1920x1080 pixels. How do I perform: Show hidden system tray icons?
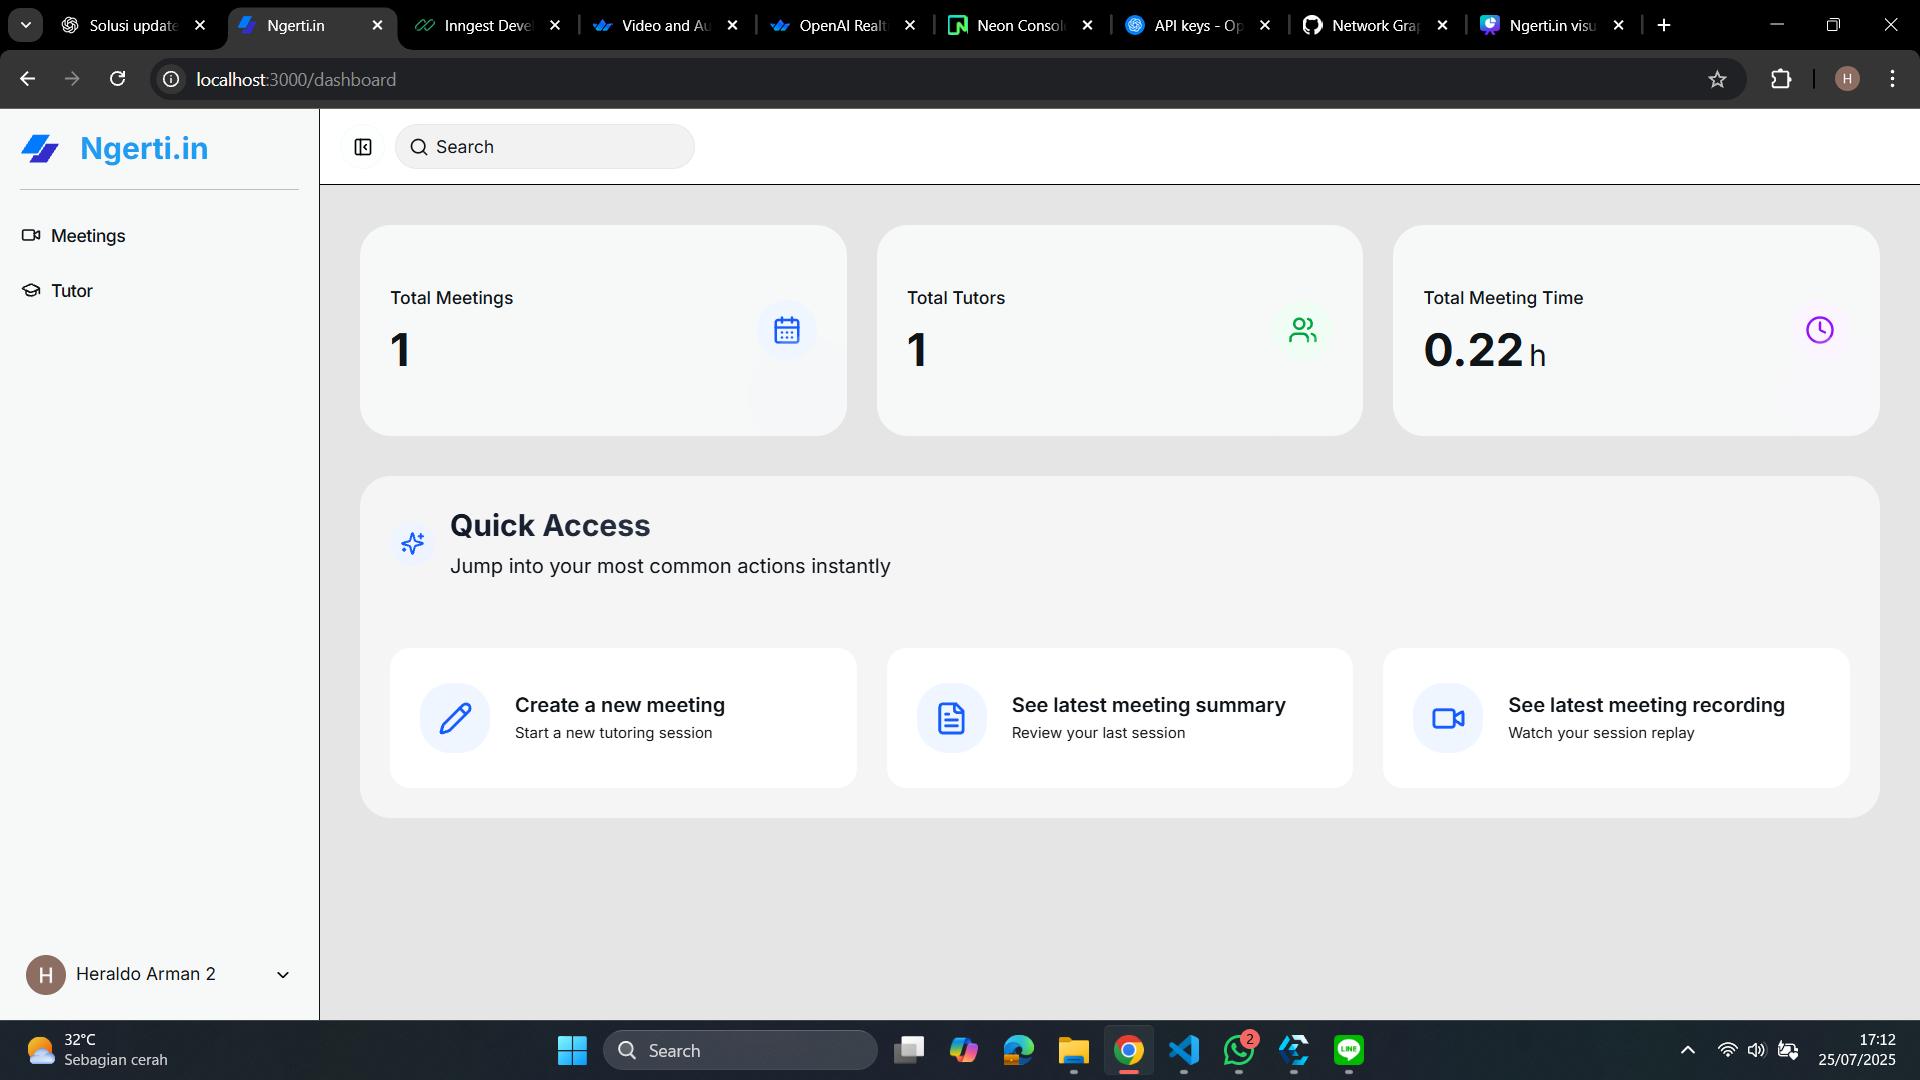(x=1688, y=1050)
